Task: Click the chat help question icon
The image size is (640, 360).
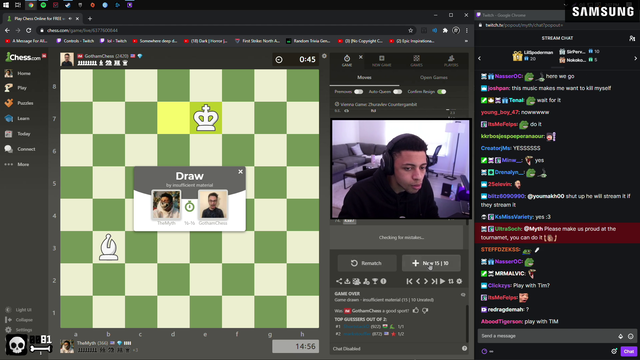Action: click(x=464, y=348)
